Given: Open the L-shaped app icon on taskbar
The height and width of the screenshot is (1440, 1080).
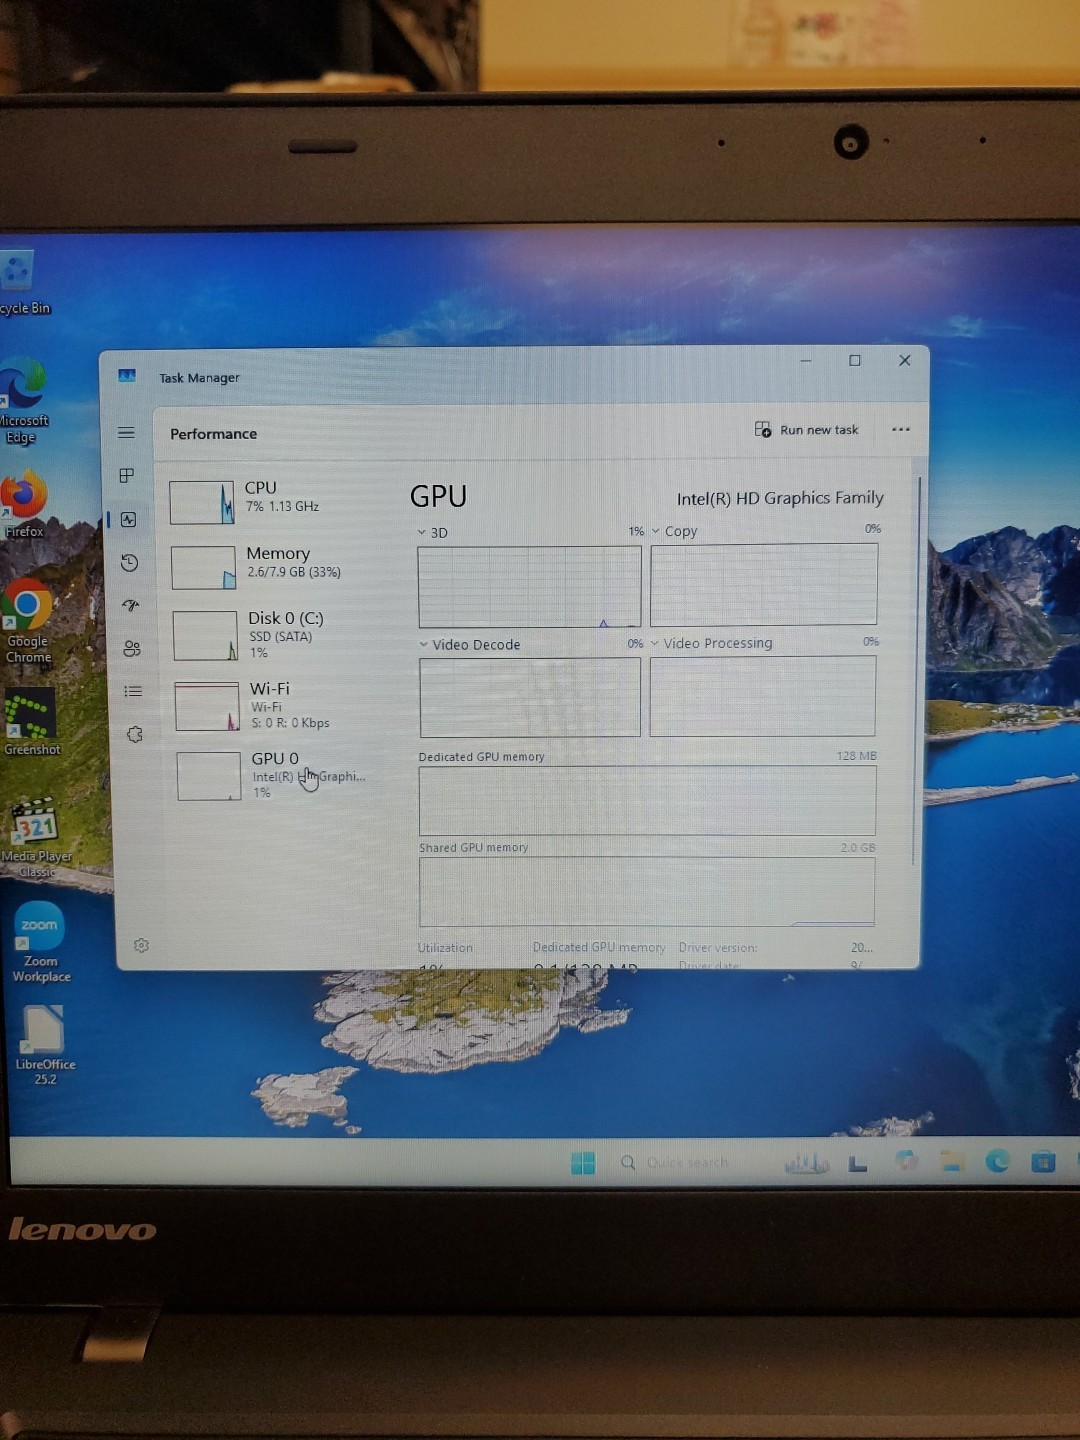Looking at the screenshot, I should tap(857, 1163).
